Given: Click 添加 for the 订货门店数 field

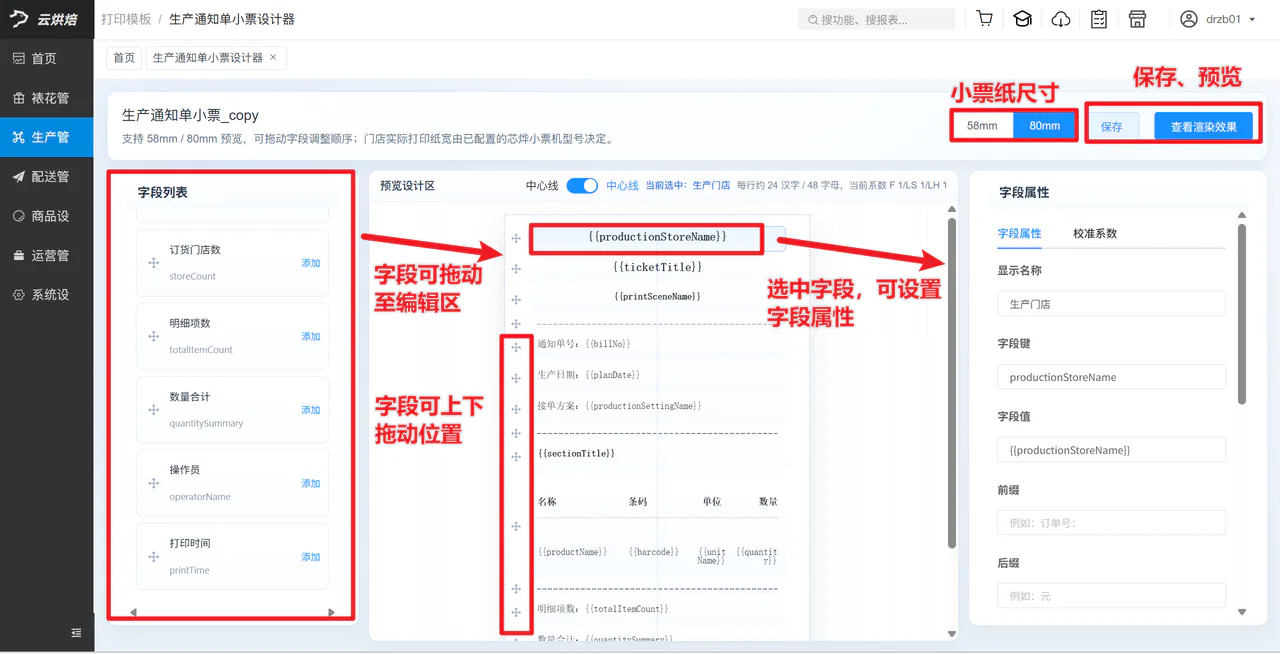Looking at the screenshot, I should 311,264.
